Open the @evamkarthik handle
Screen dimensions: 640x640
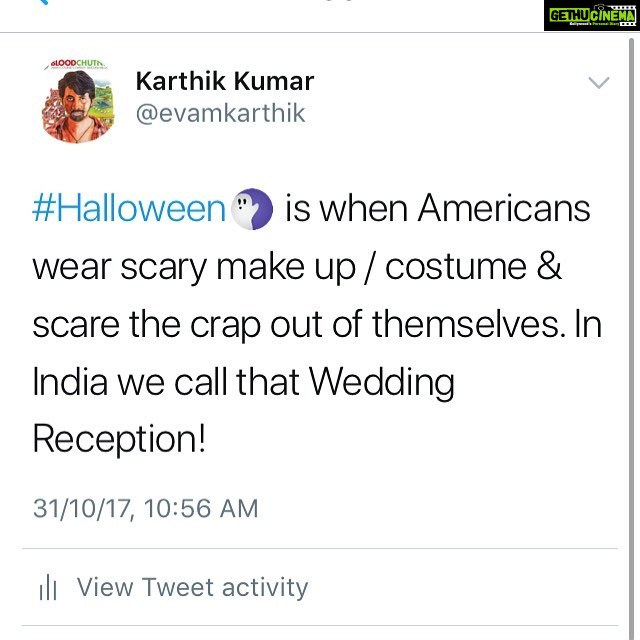(220, 113)
